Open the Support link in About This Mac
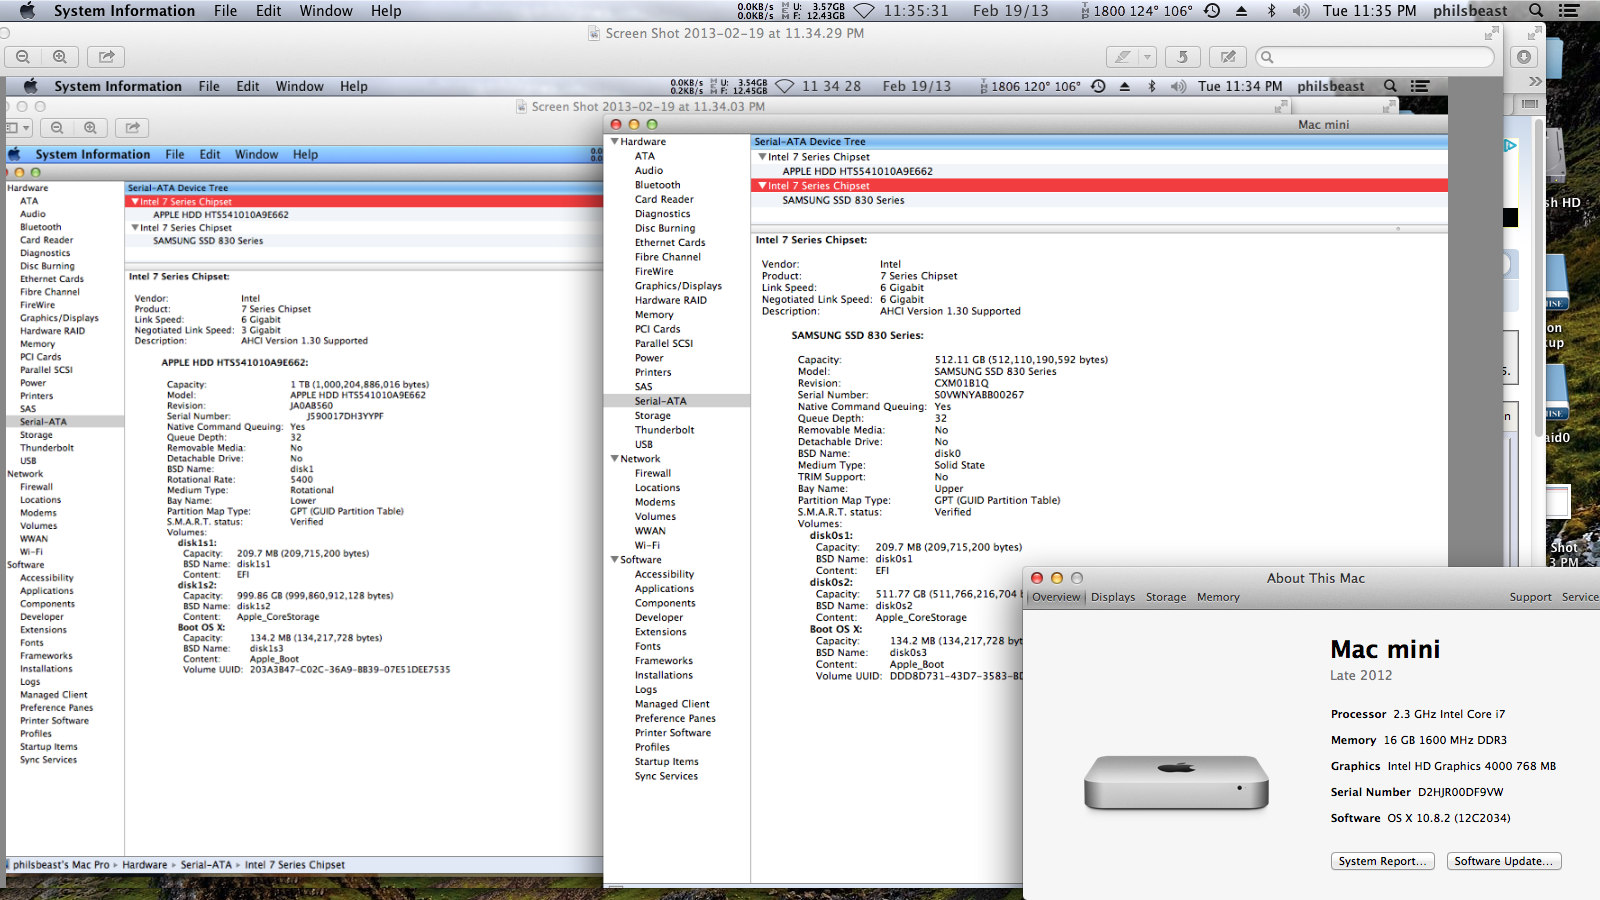1600x900 pixels. [x=1531, y=597]
